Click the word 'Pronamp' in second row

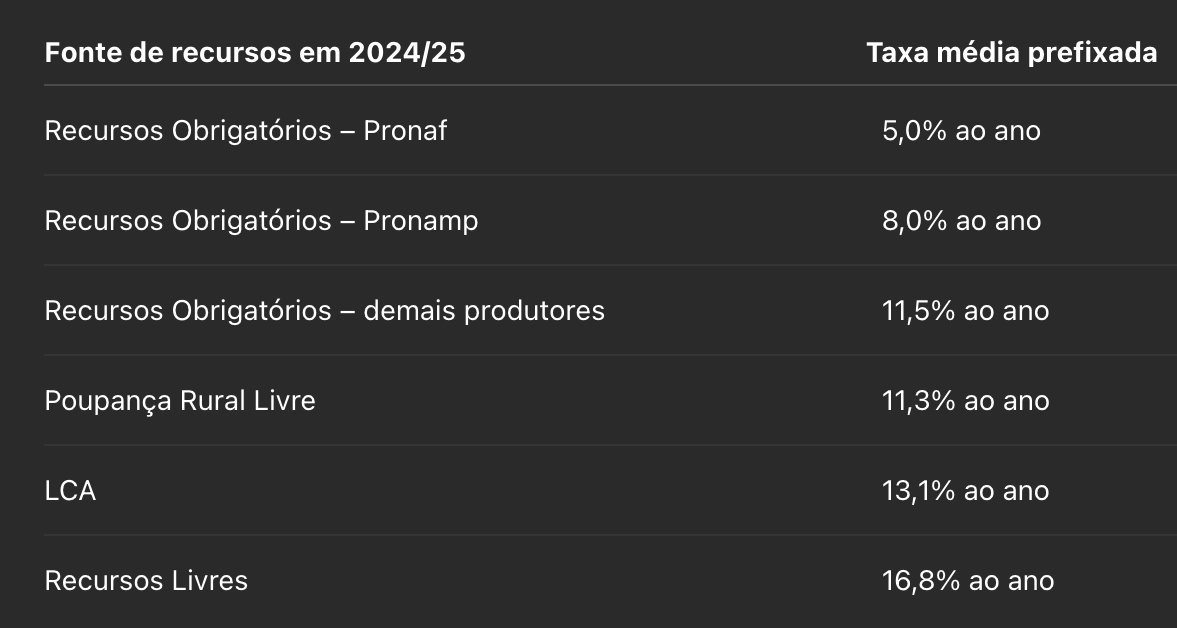[421, 221]
